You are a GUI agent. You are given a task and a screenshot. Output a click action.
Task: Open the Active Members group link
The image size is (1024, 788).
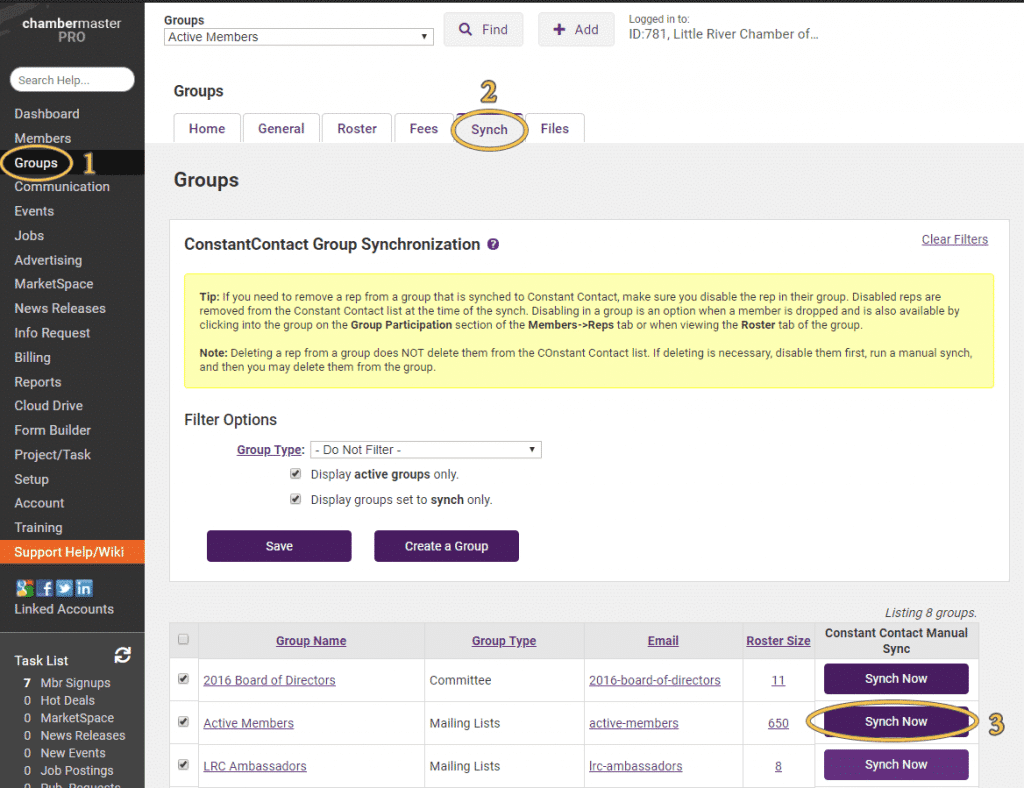pyautogui.click(x=248, y=723)
